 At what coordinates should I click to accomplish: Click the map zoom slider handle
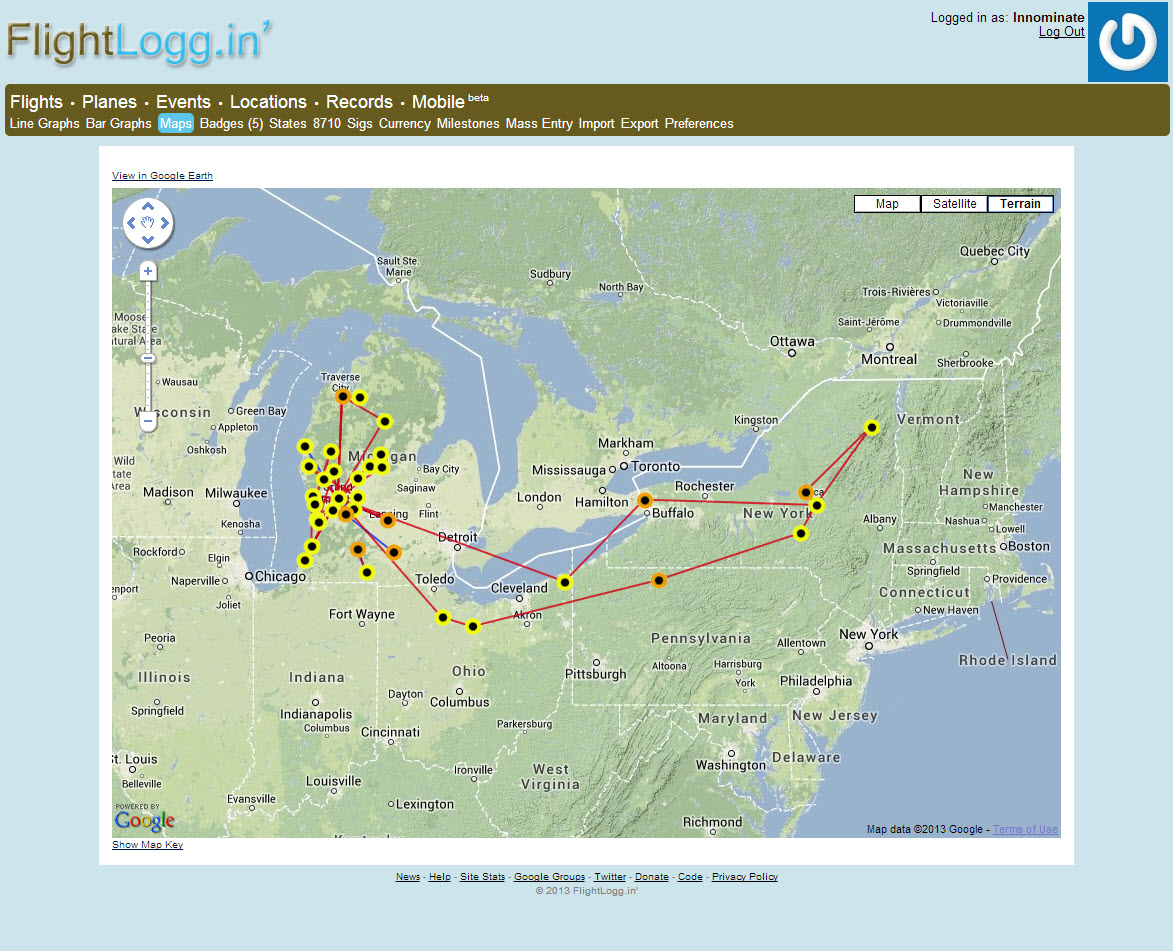coord(148,358)
